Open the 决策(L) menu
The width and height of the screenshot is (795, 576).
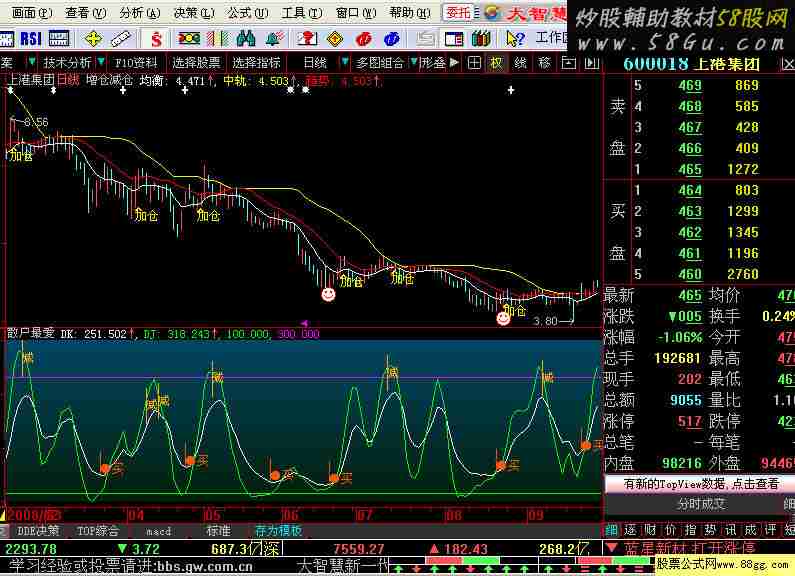click(194, 13)
